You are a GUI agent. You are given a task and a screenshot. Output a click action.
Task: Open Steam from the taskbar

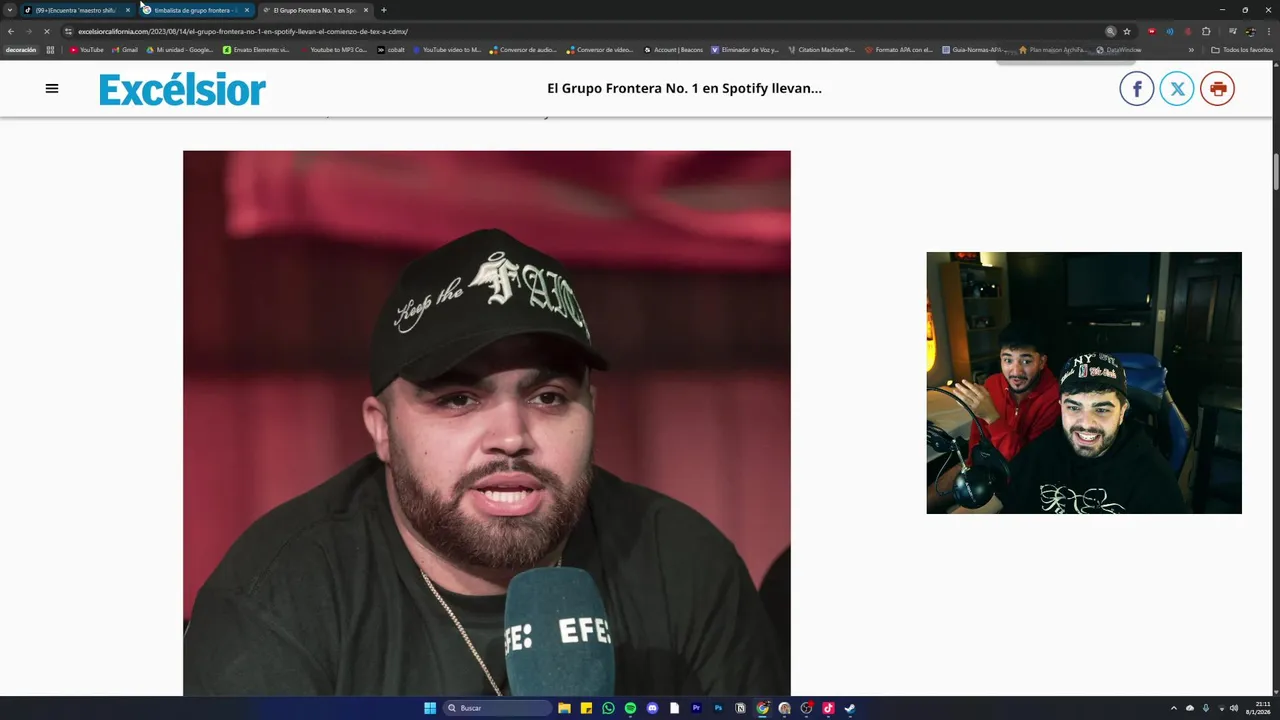tap(850, 708)
